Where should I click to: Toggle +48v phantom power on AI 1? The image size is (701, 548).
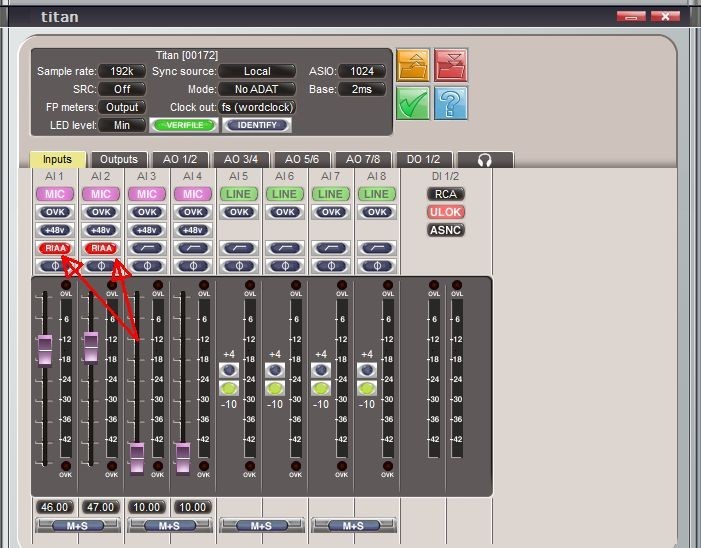pos(55,230)
